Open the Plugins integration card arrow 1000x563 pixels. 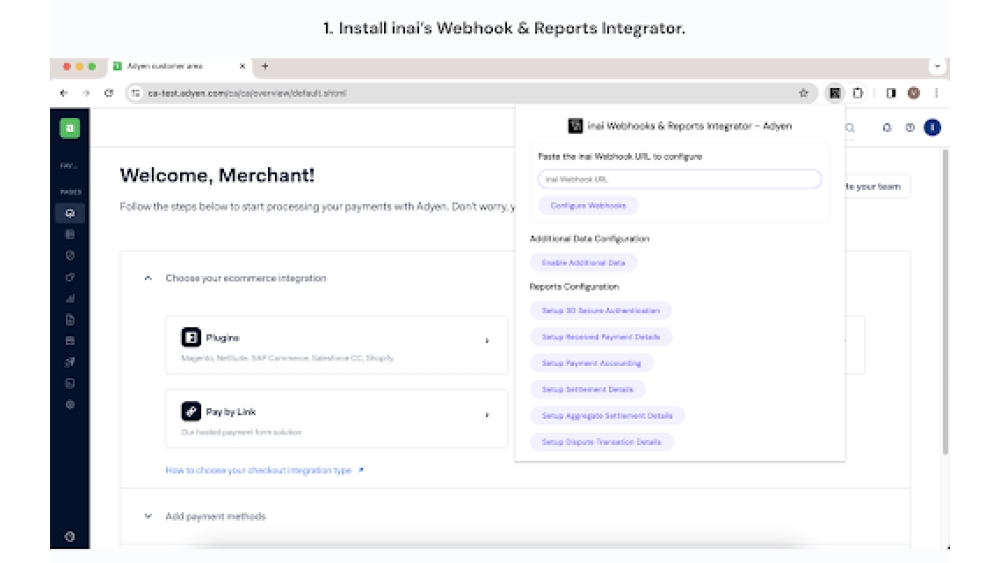tap(487, 341)
